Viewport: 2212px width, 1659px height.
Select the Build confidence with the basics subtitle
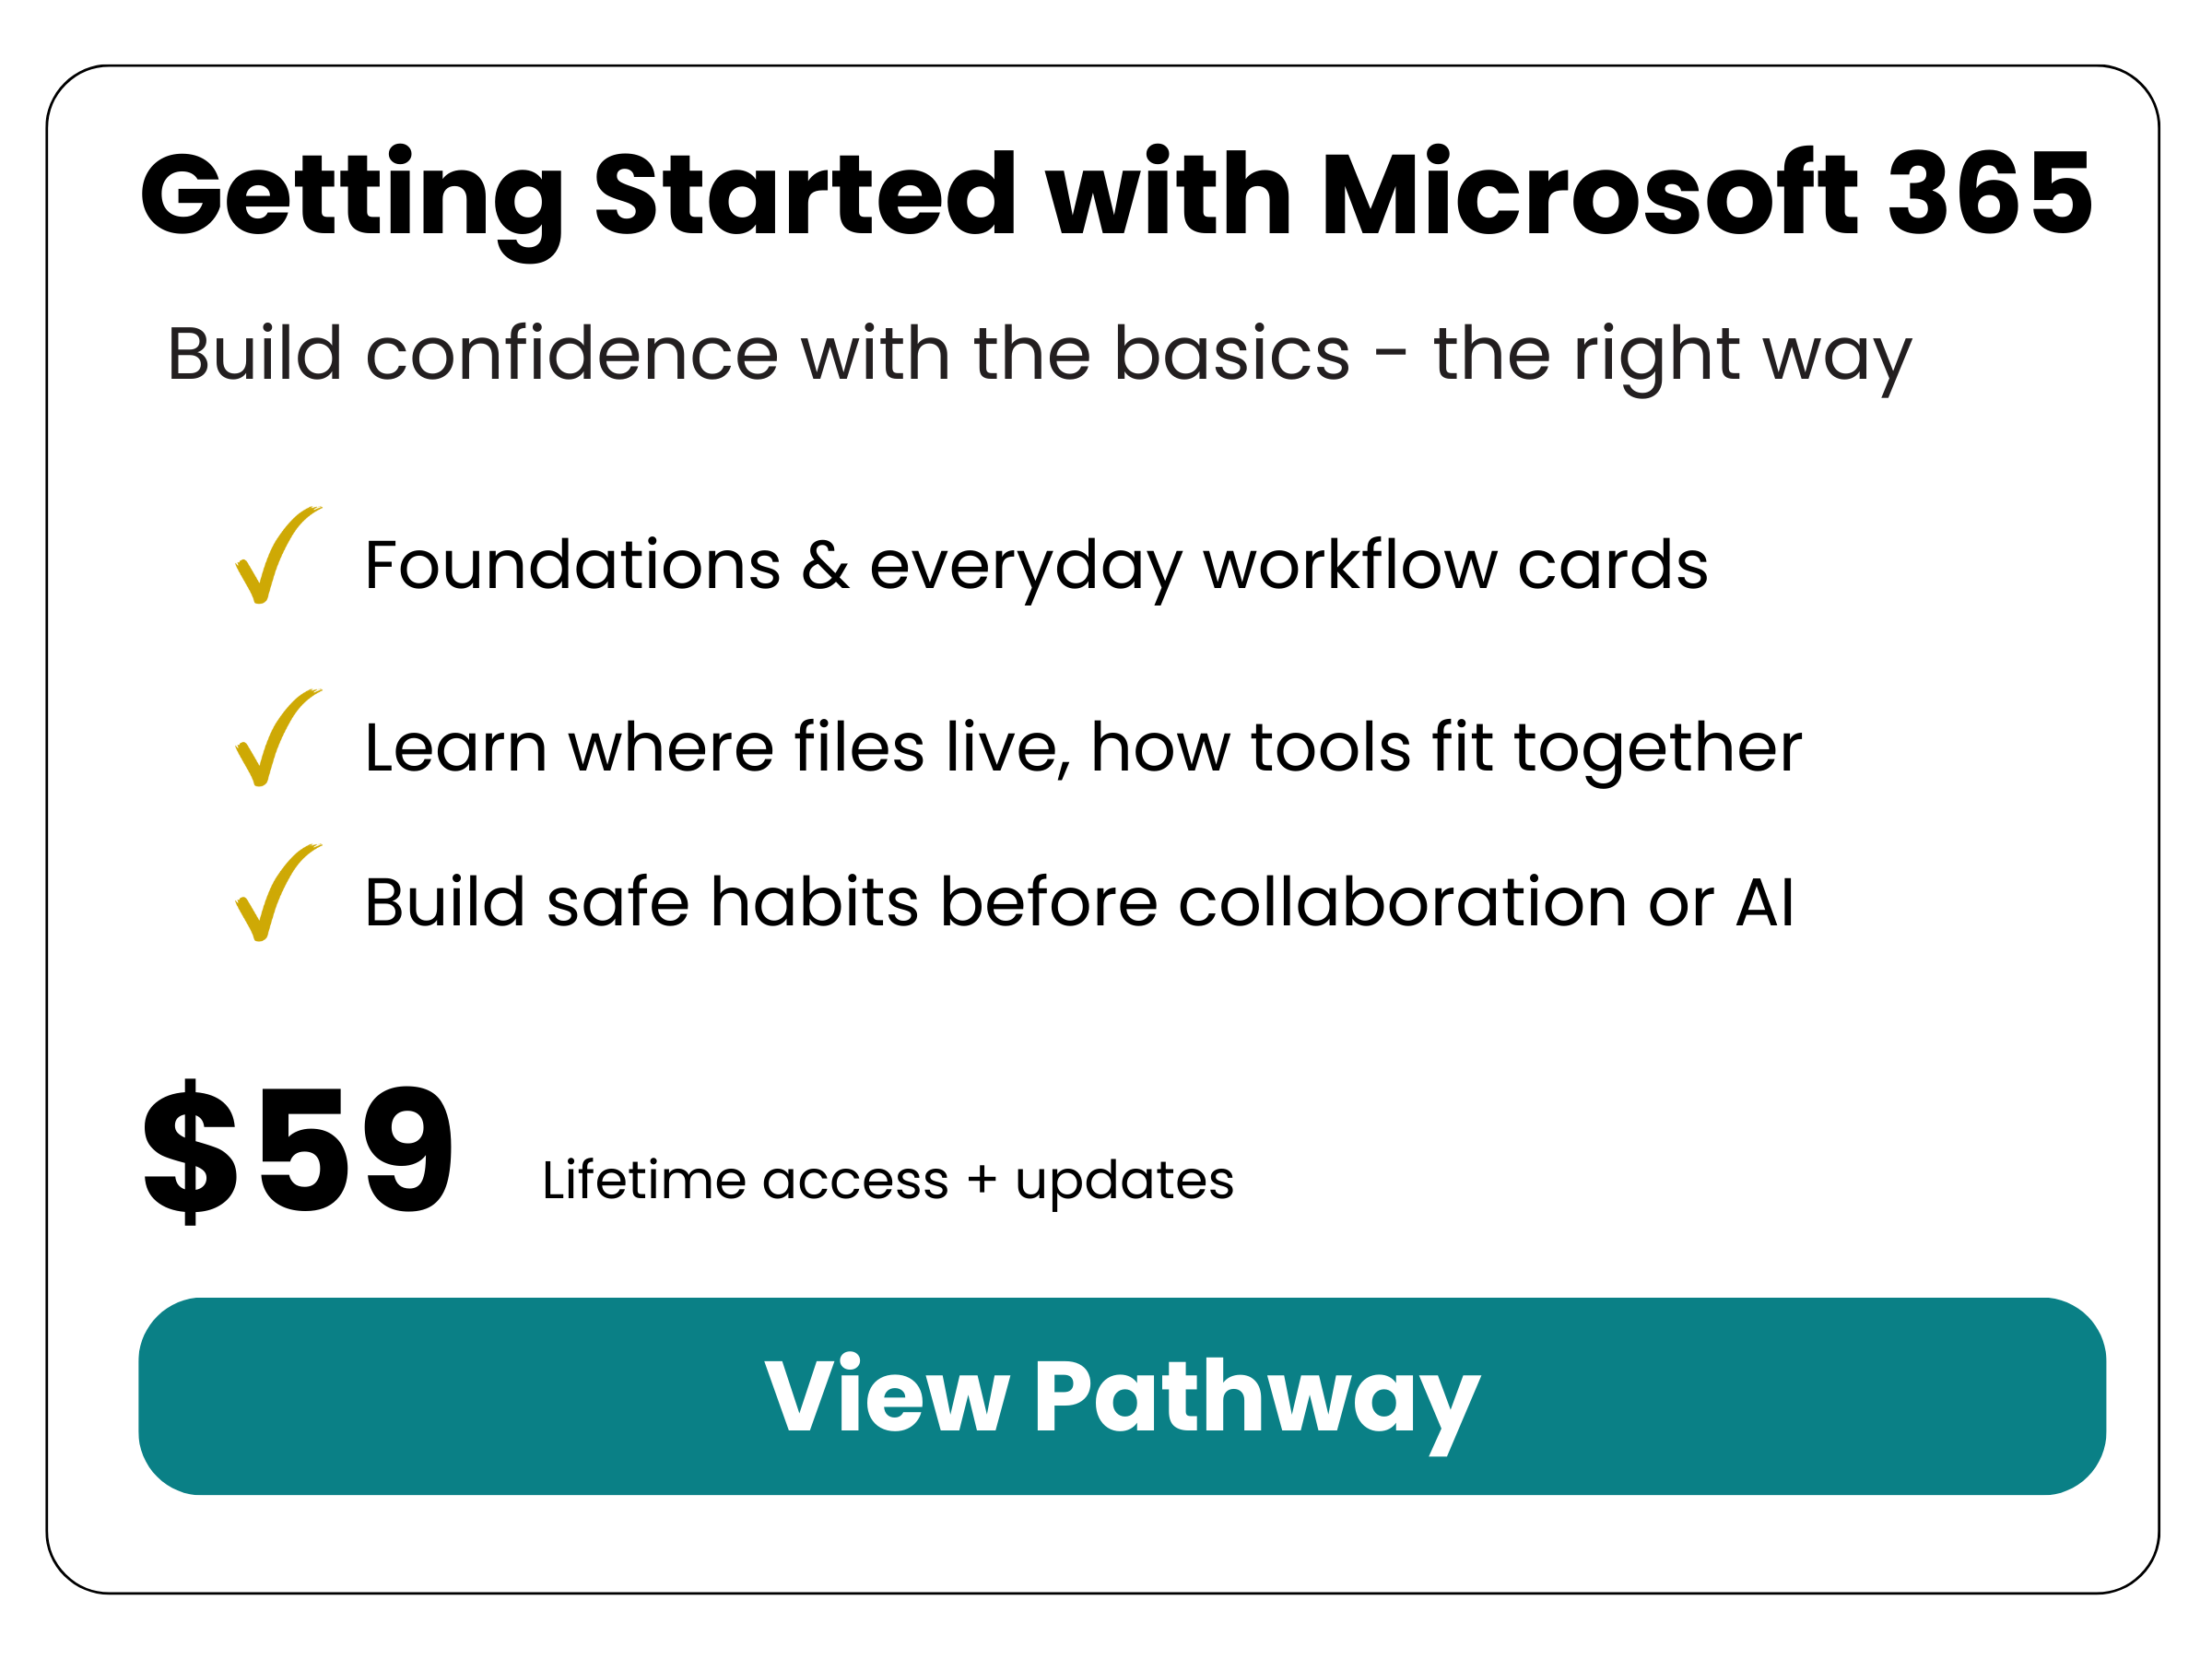(1038, 354)
